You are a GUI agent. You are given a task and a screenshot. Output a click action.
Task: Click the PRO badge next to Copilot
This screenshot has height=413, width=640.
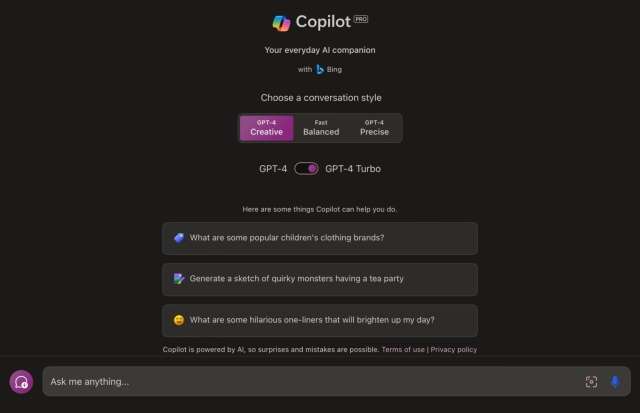click(361, 19)
